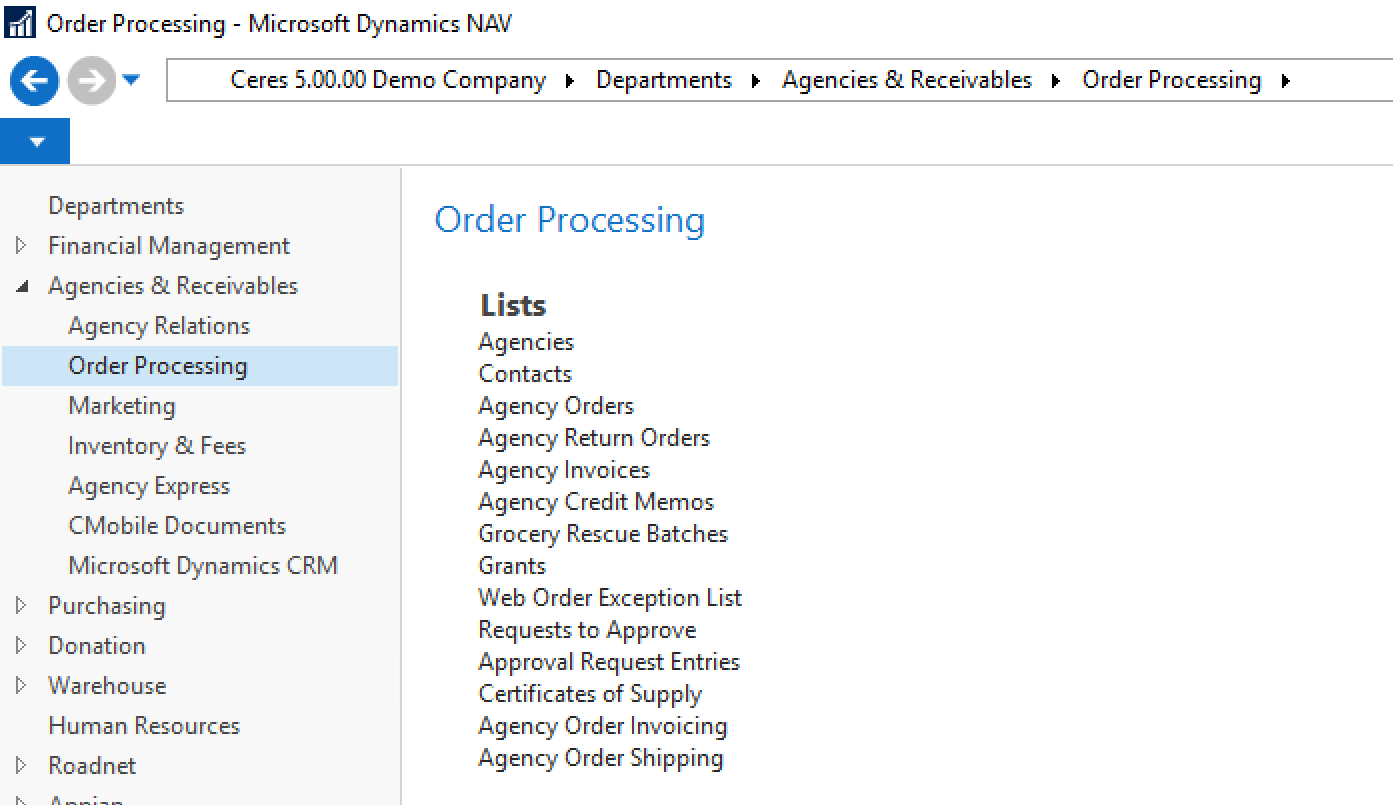The height and width of the screenshot is (805, 1393).
Task: Open Requests to Approve
Action: click(587, 629)
